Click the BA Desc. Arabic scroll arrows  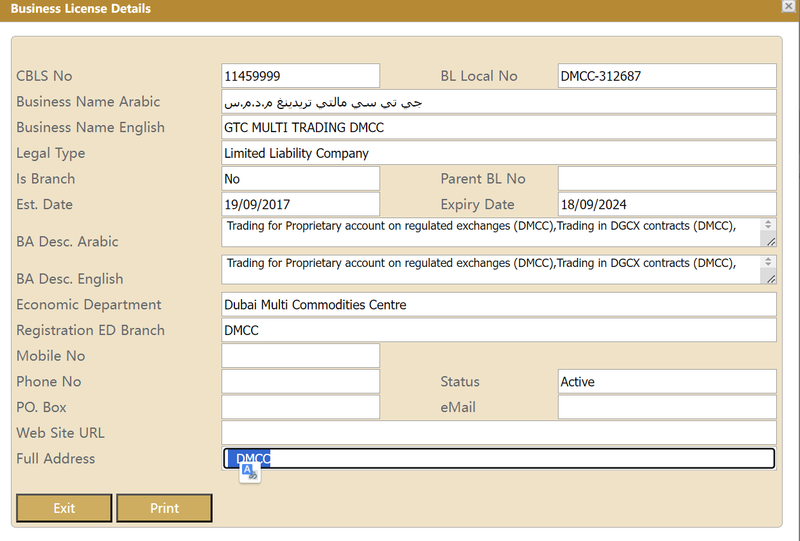pos(768,225)
